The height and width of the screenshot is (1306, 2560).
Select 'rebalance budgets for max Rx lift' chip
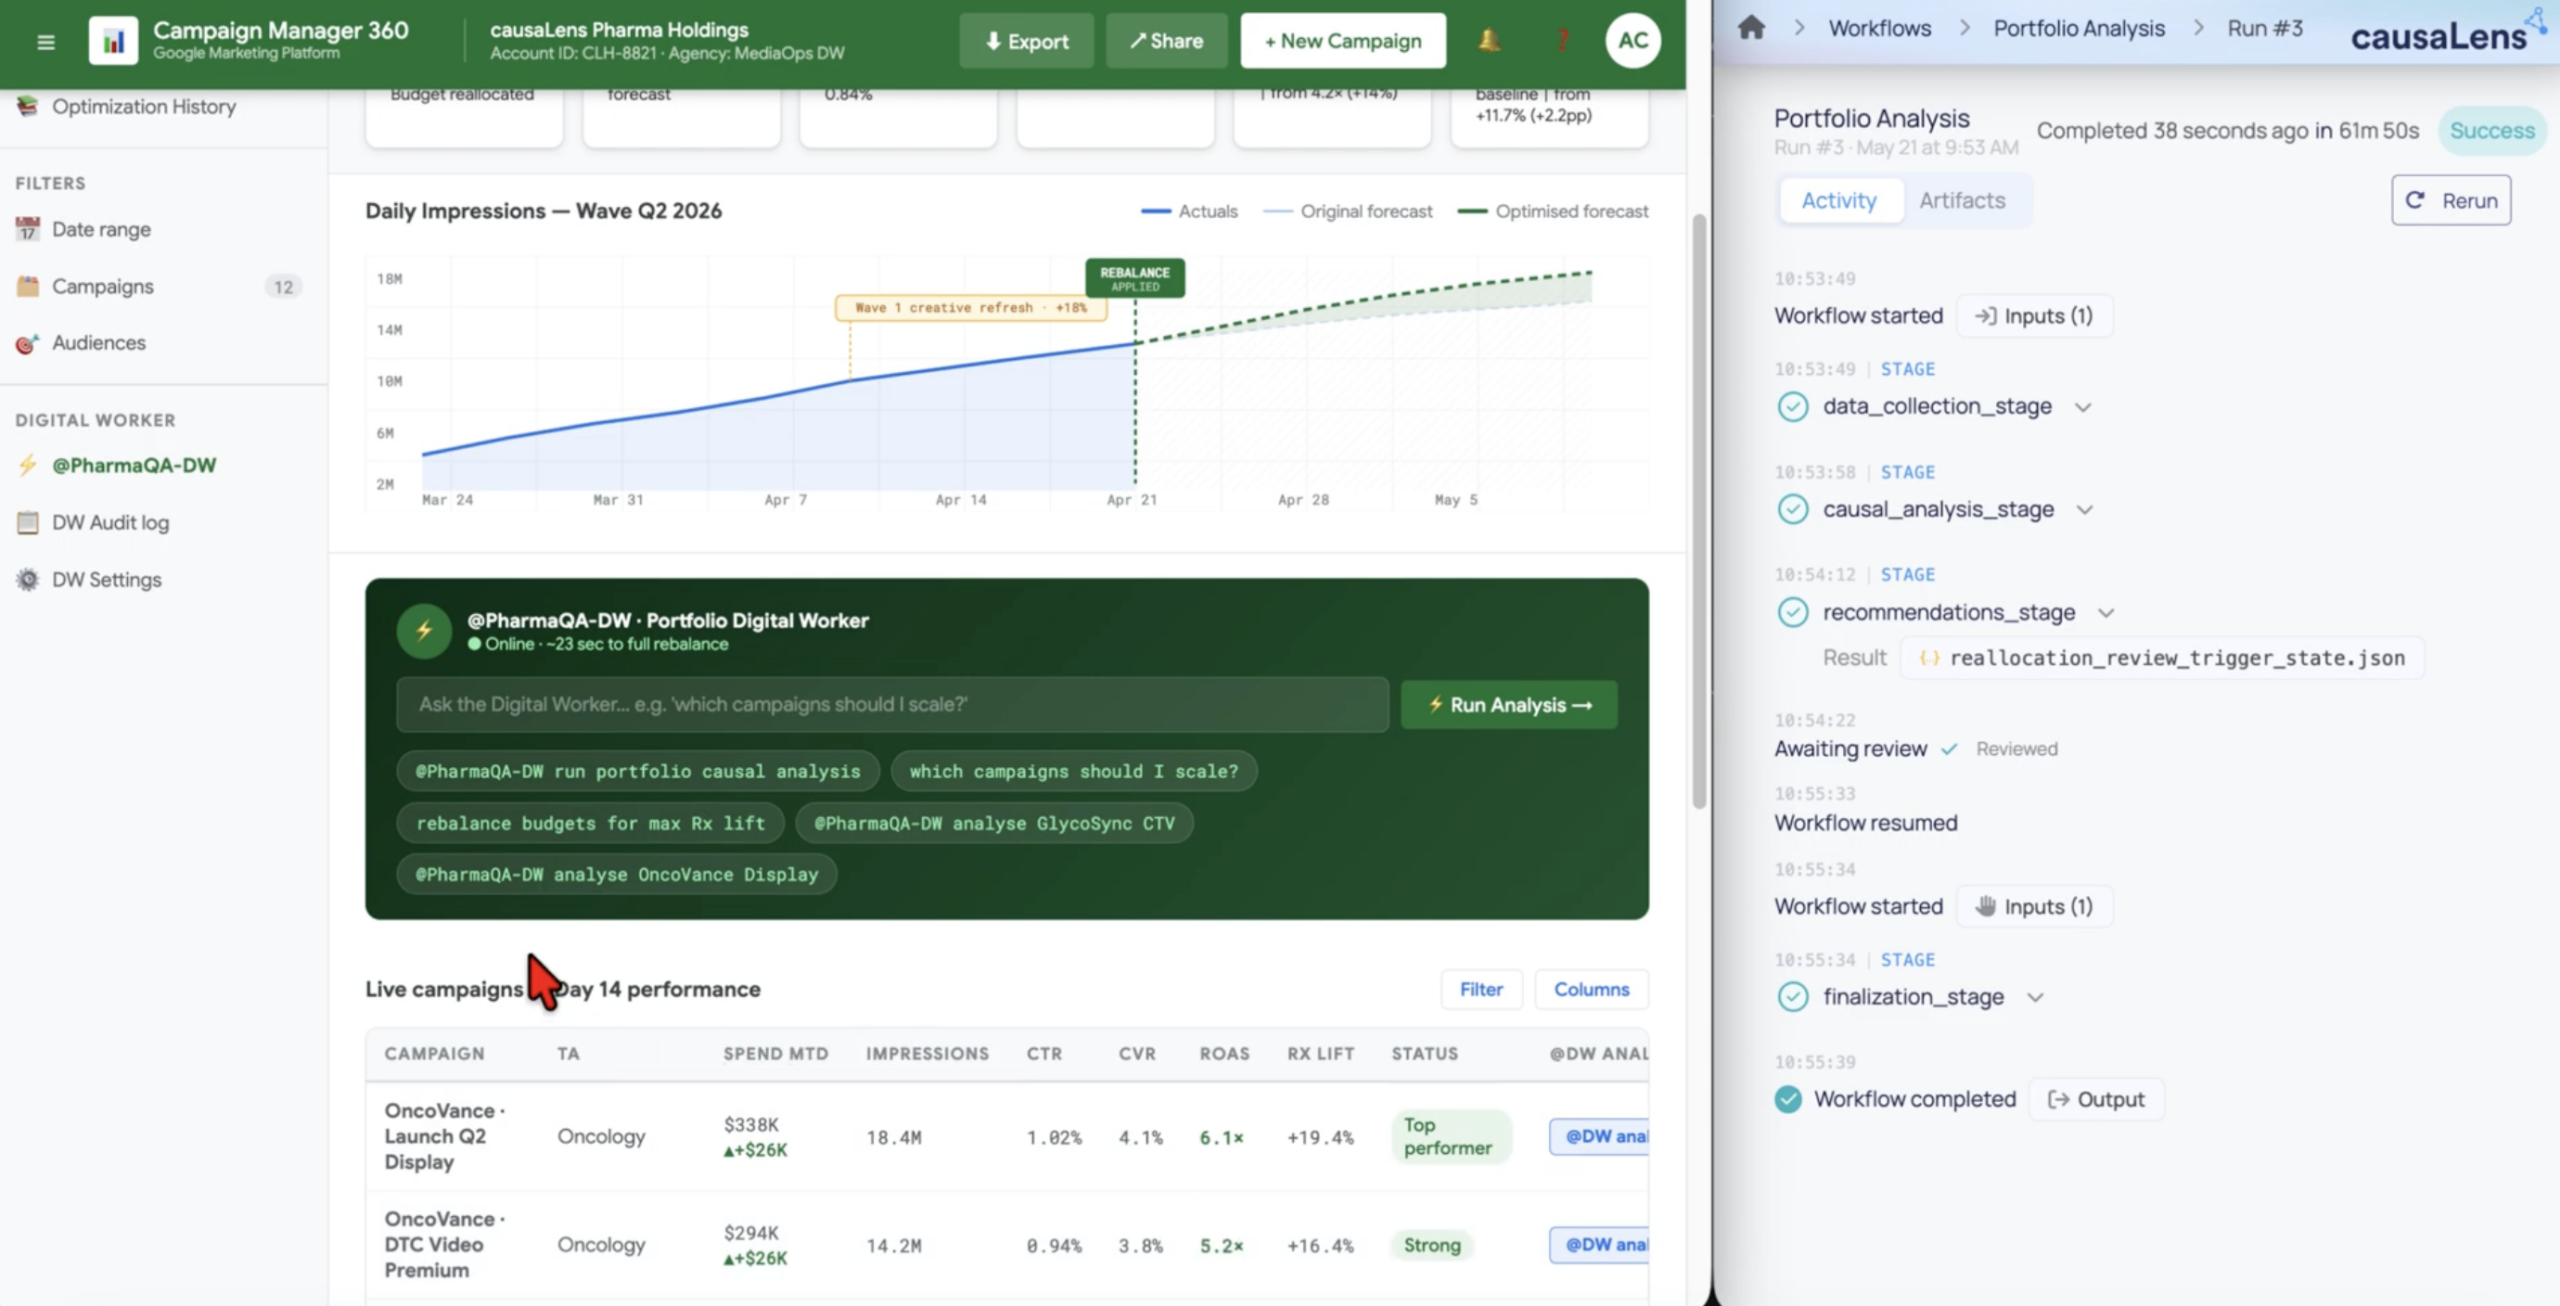tap(590, 823)
